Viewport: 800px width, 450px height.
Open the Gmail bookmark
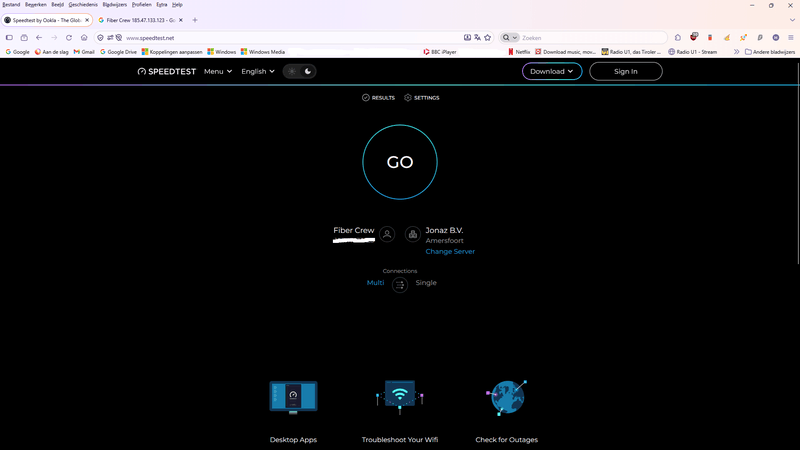[84, 52]
